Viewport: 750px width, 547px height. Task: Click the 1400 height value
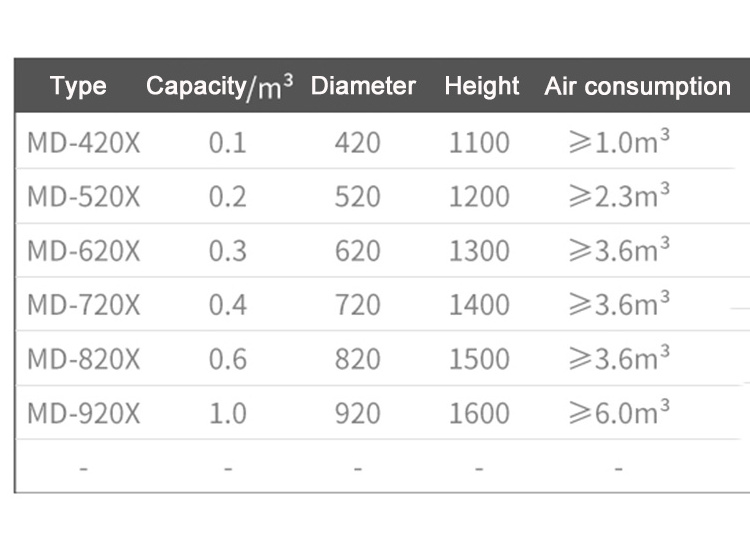pyautogui.click(x=479, y=304)
